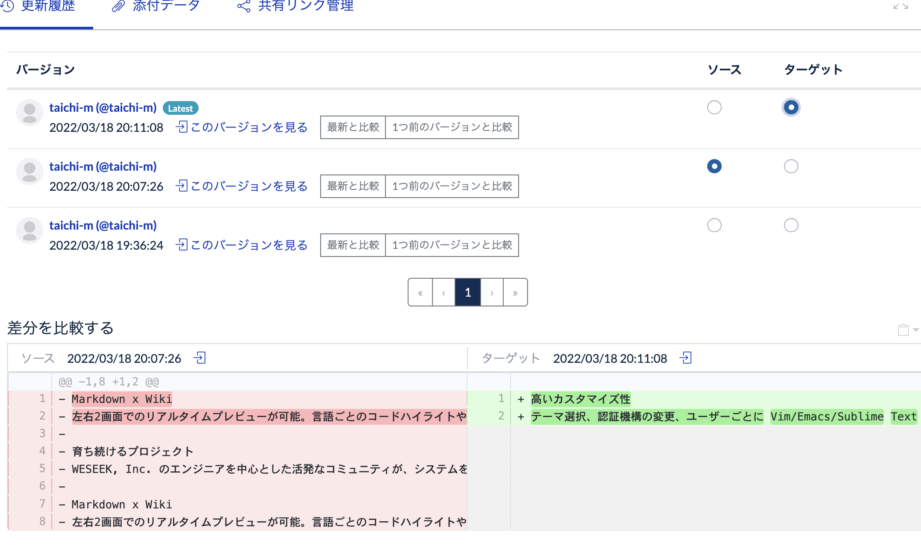921x547 pixels.
Task: Open the 更新履歴 tab
Action: [x=39, y=7]
